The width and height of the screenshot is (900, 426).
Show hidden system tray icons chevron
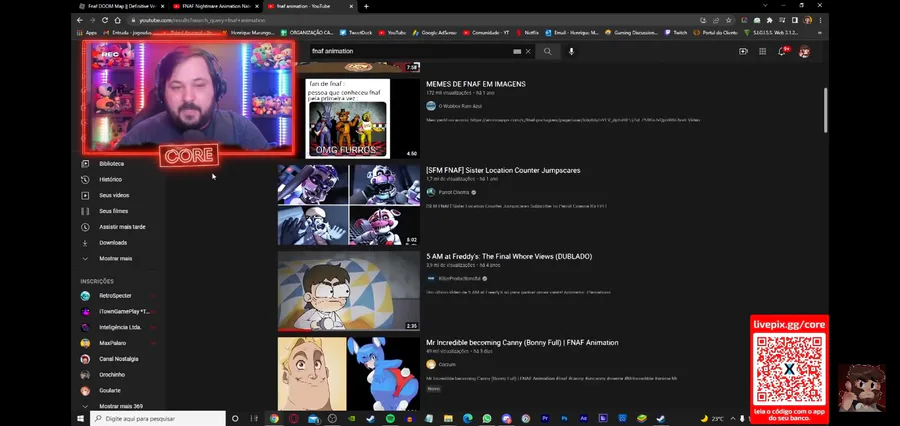pyautogui.click(x=732, y=419)
